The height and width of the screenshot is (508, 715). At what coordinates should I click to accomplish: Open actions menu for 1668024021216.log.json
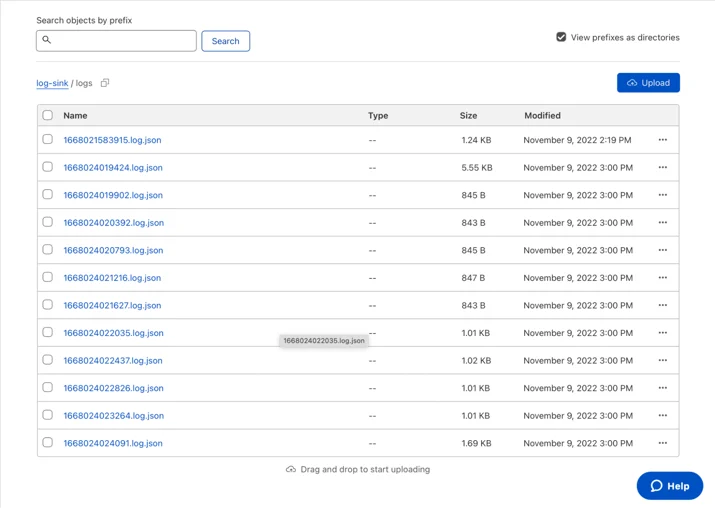[663, 278]
